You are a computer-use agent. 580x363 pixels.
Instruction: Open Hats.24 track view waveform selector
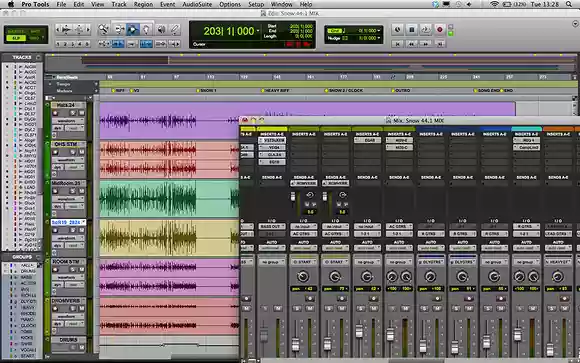tap(68, 121)
